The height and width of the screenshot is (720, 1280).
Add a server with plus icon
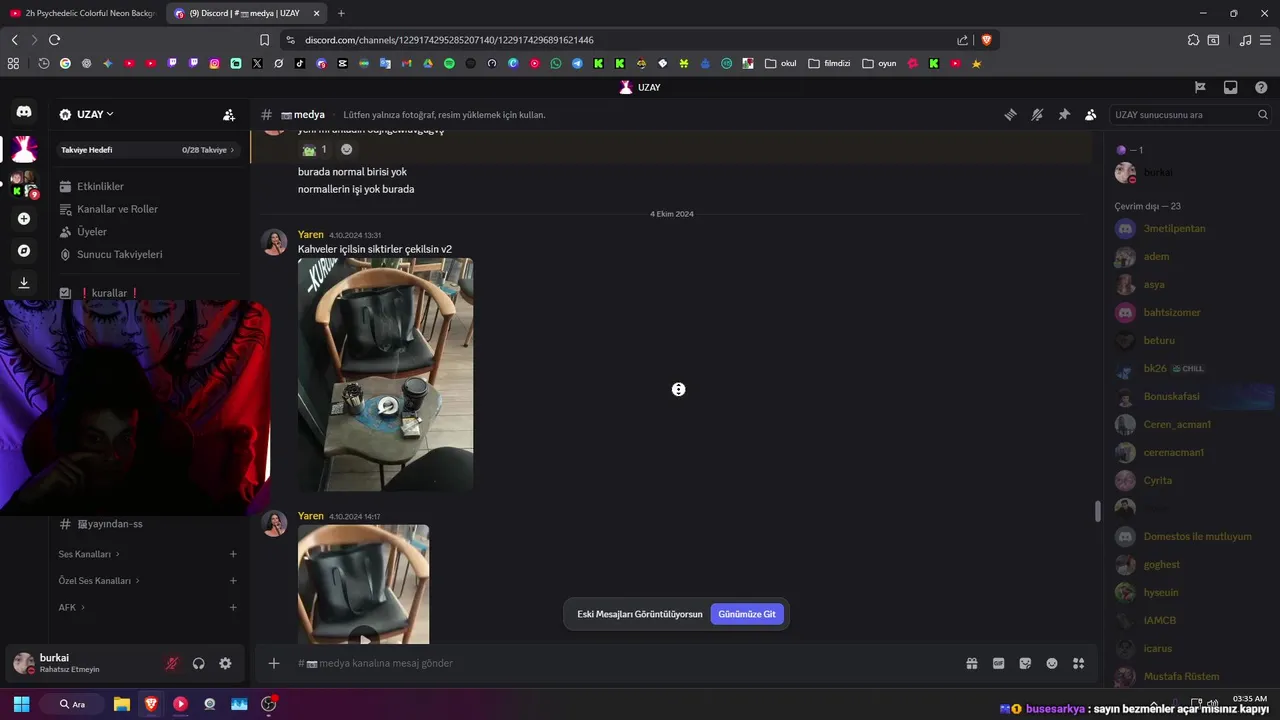(24, 218)
